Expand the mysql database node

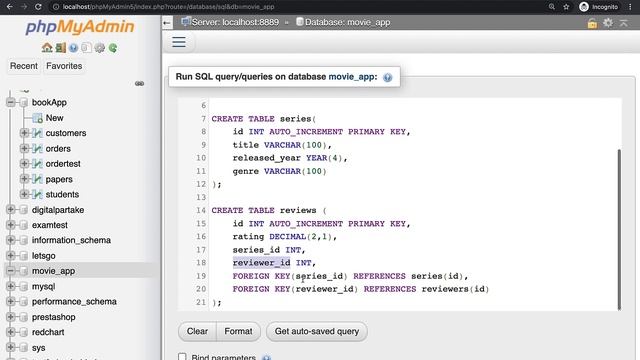11,286
